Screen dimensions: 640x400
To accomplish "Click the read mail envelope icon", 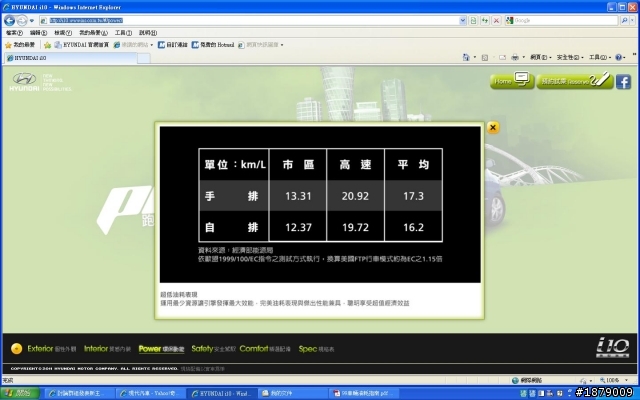I will (502, 58).
